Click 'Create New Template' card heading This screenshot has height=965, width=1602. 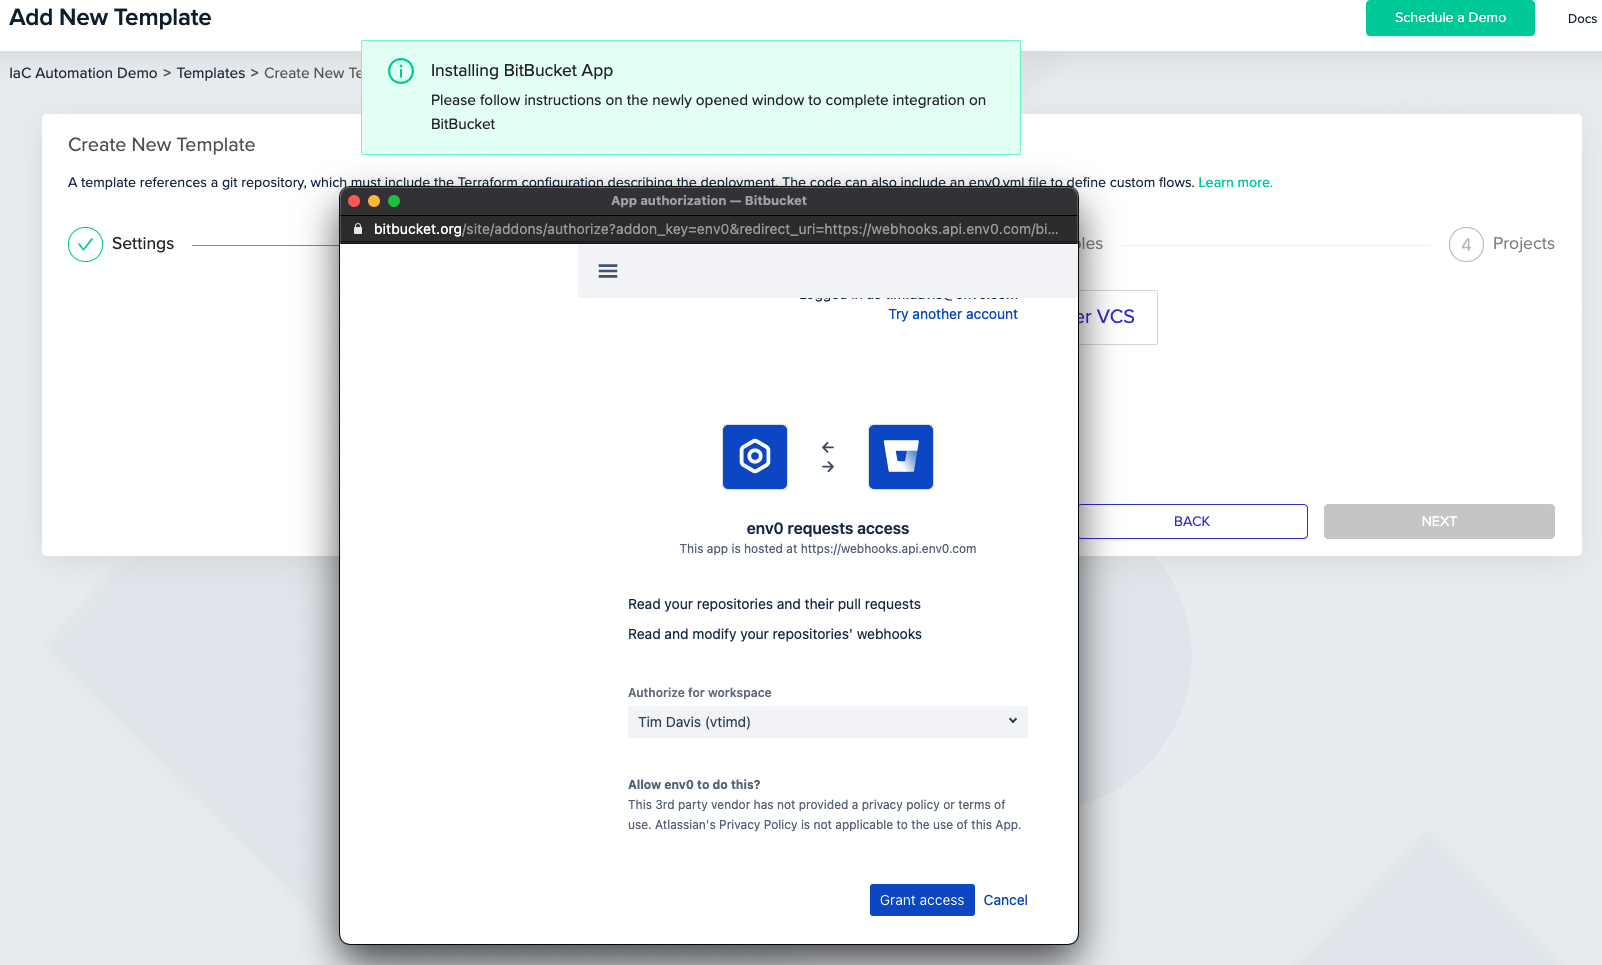162,145
